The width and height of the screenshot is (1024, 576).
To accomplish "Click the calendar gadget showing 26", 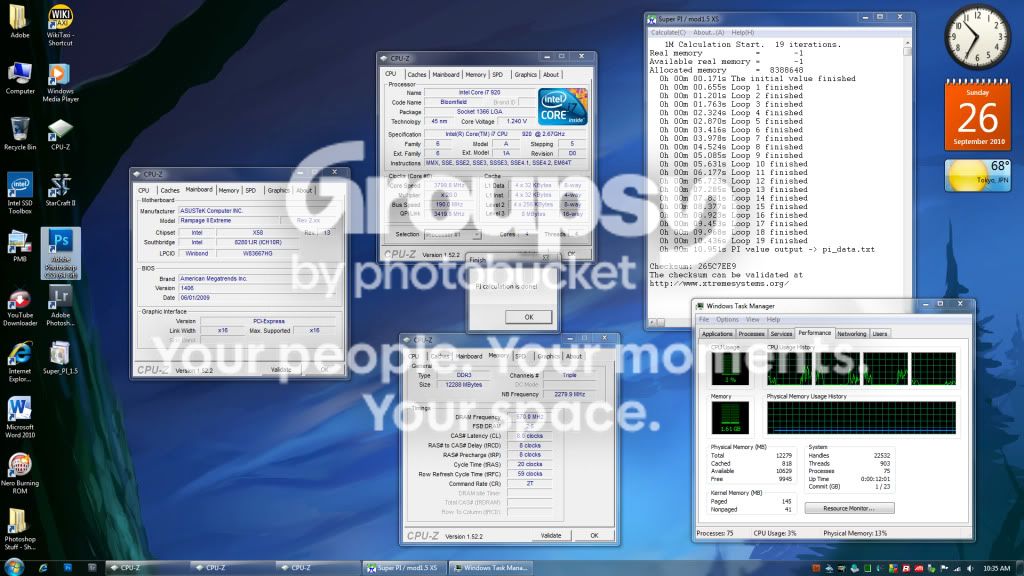I will (x=978, y=114).
